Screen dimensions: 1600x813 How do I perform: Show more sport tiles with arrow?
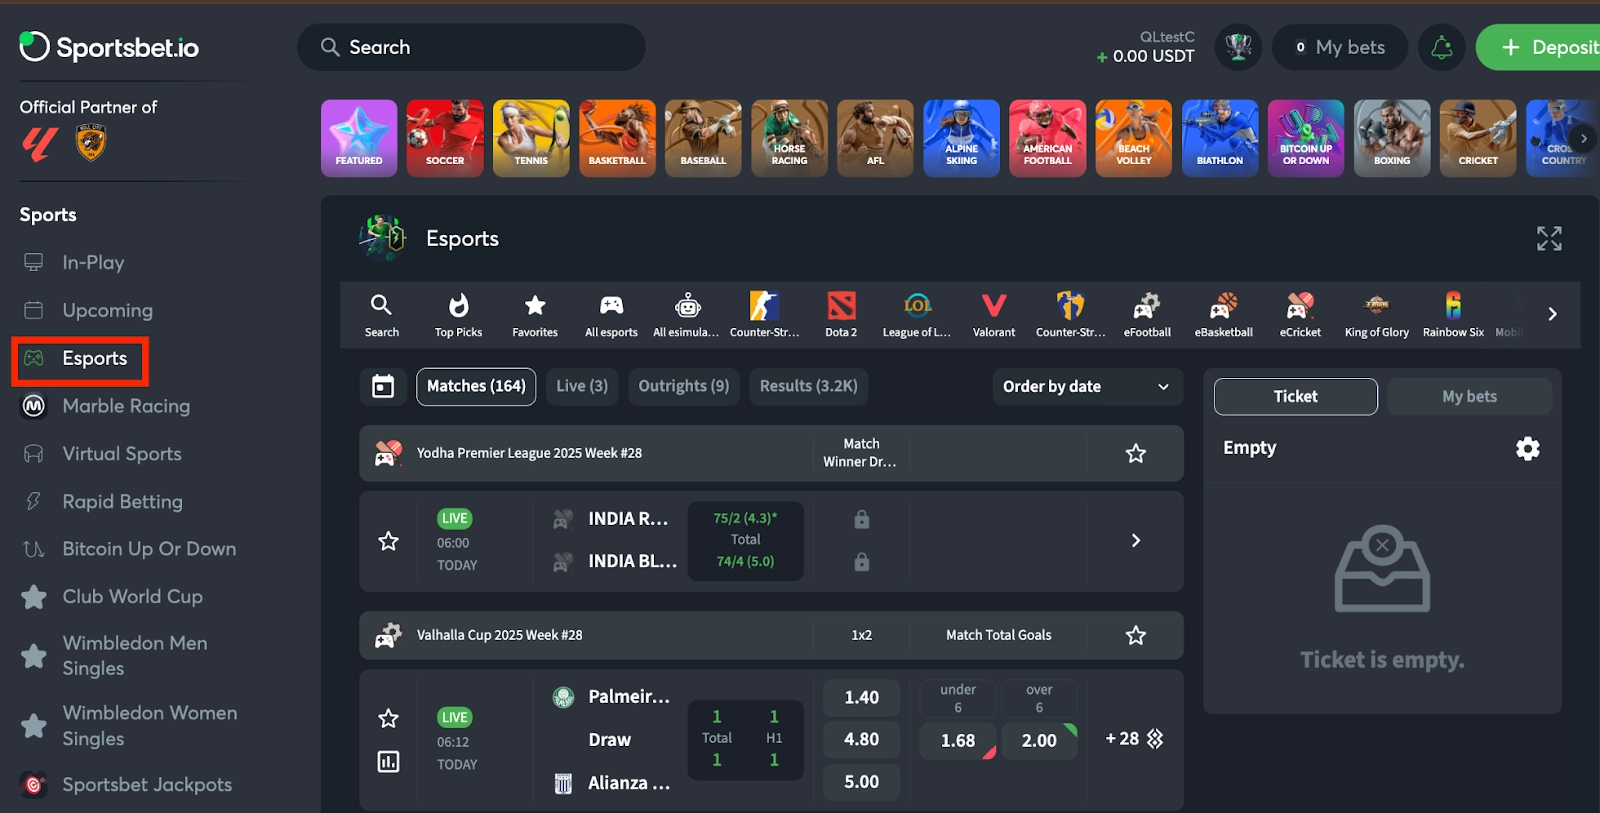pyautogui.click(x=1583, y=138)
